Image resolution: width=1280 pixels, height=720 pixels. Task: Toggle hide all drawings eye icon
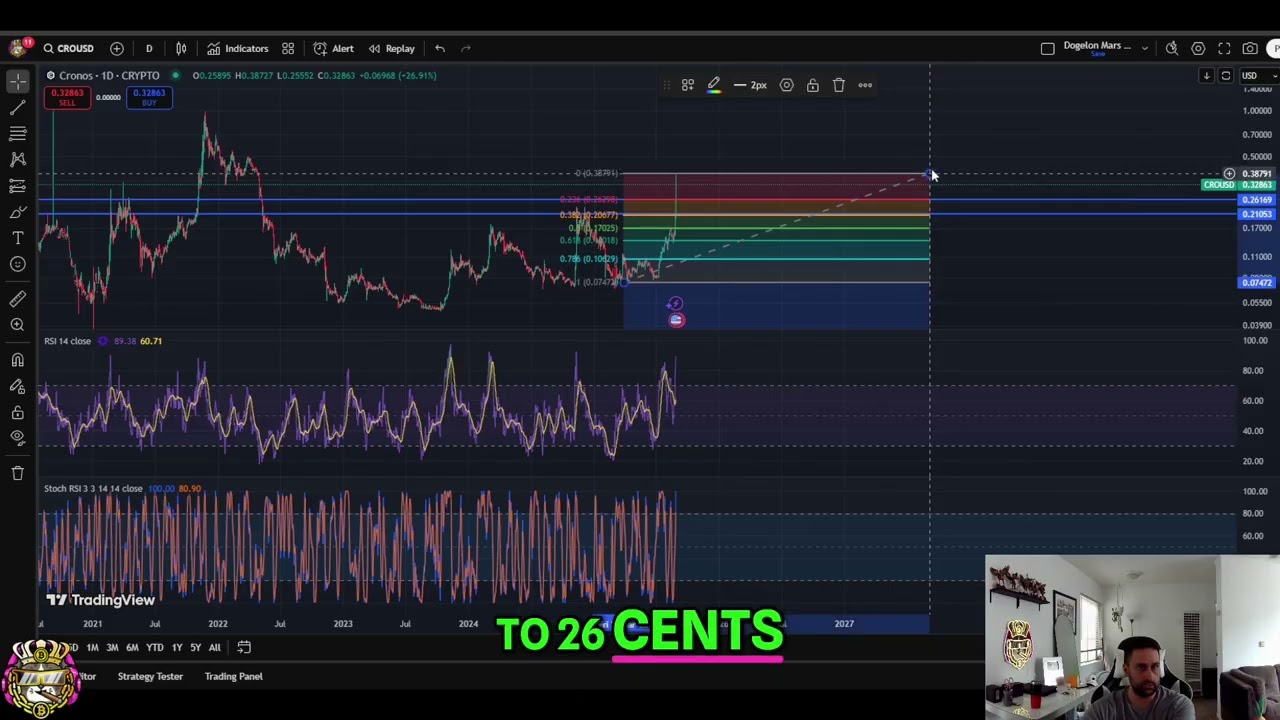(x=18, y=437)
